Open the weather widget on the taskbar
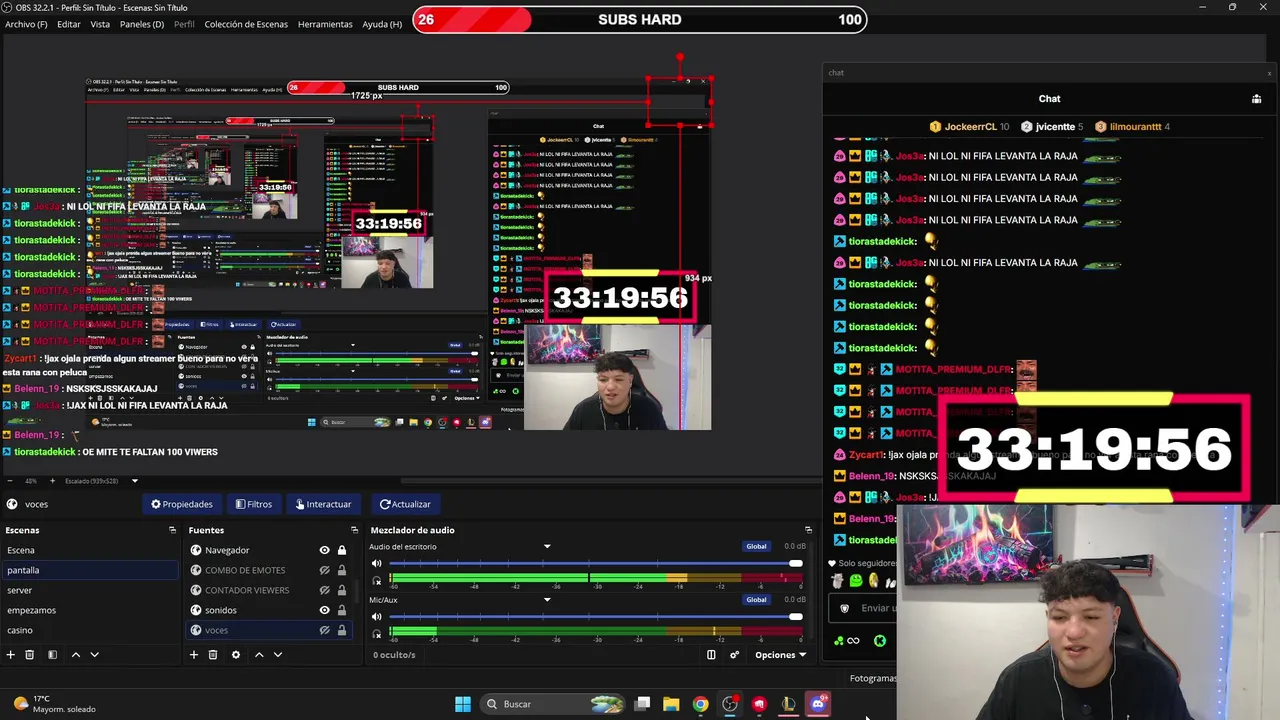 55,704
